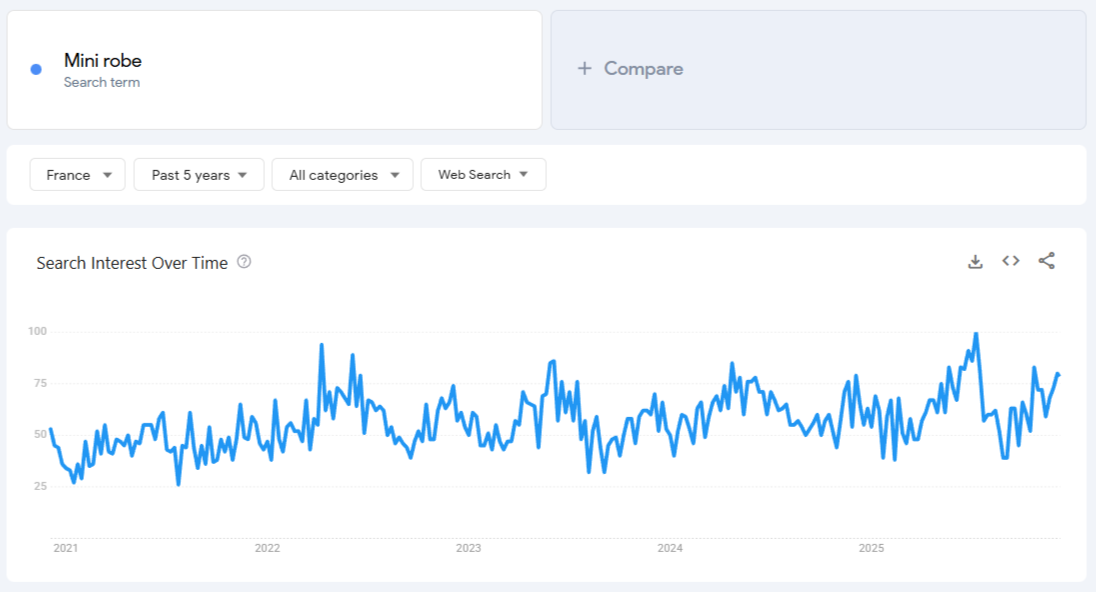Click the help icon beside Search Interest Over Time
This screenshot has width=1096, height=592.
241,262
